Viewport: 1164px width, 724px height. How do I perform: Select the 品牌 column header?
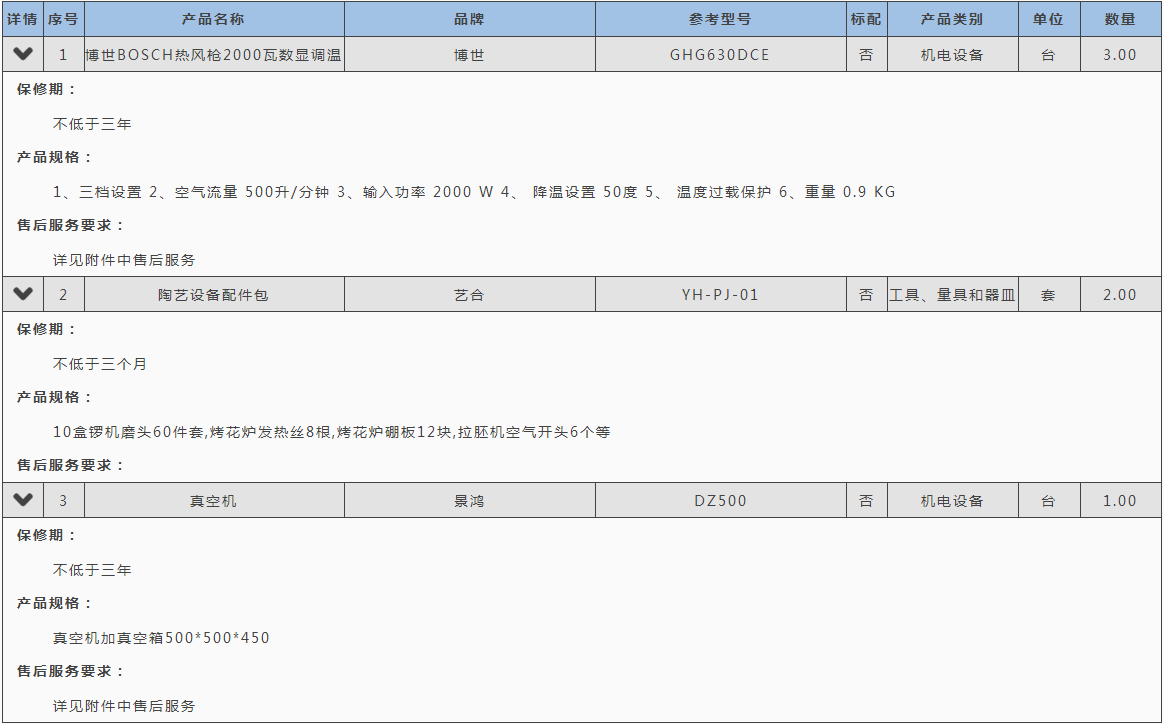point(469,19)
